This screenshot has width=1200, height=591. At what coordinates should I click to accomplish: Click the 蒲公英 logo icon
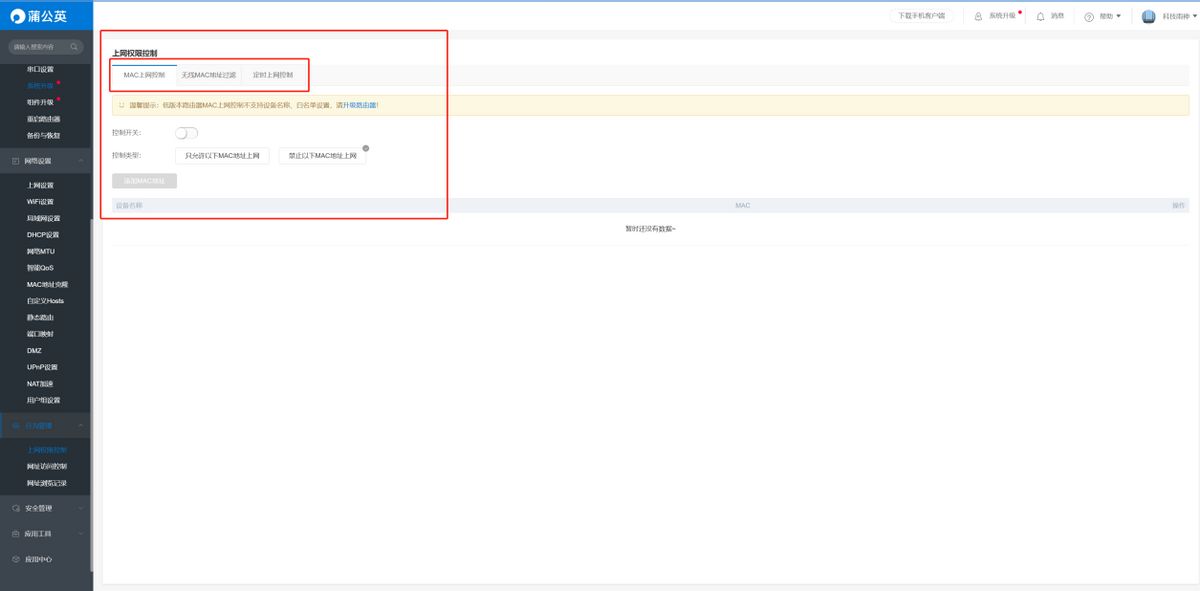(x=16, y=16)
